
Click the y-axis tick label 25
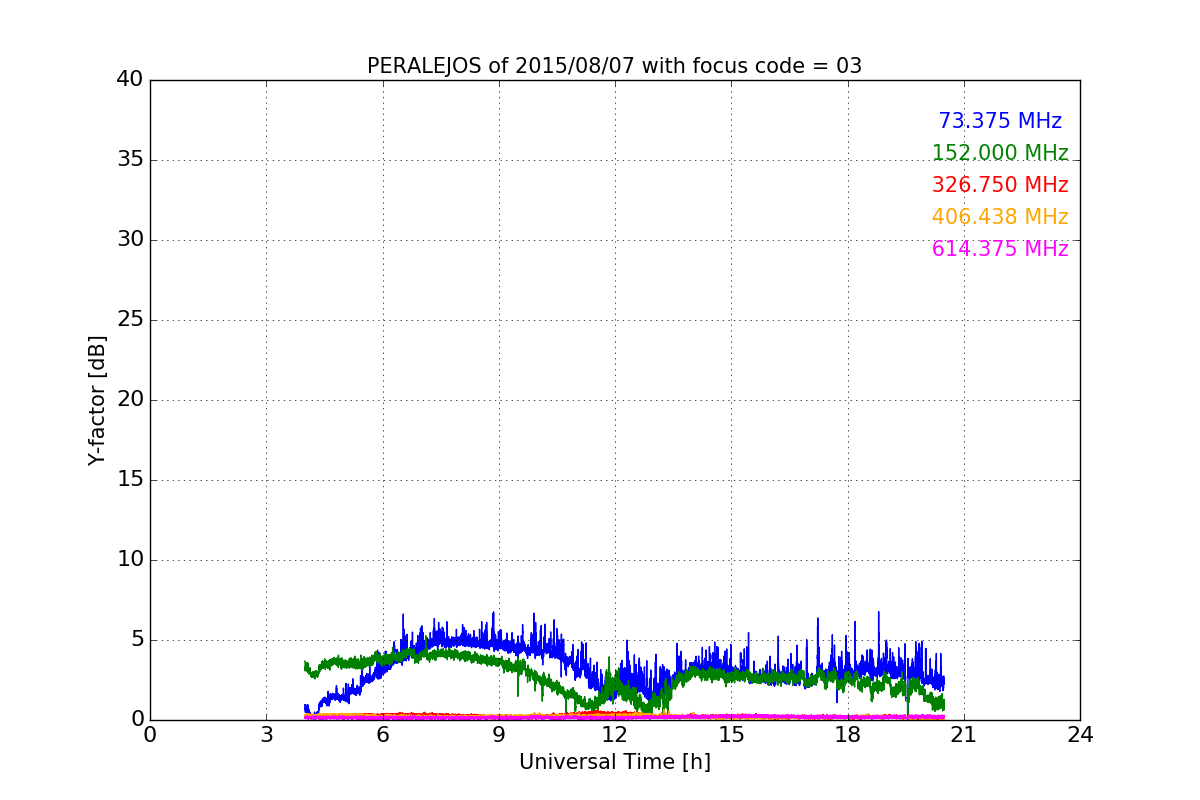click(130, 320)
